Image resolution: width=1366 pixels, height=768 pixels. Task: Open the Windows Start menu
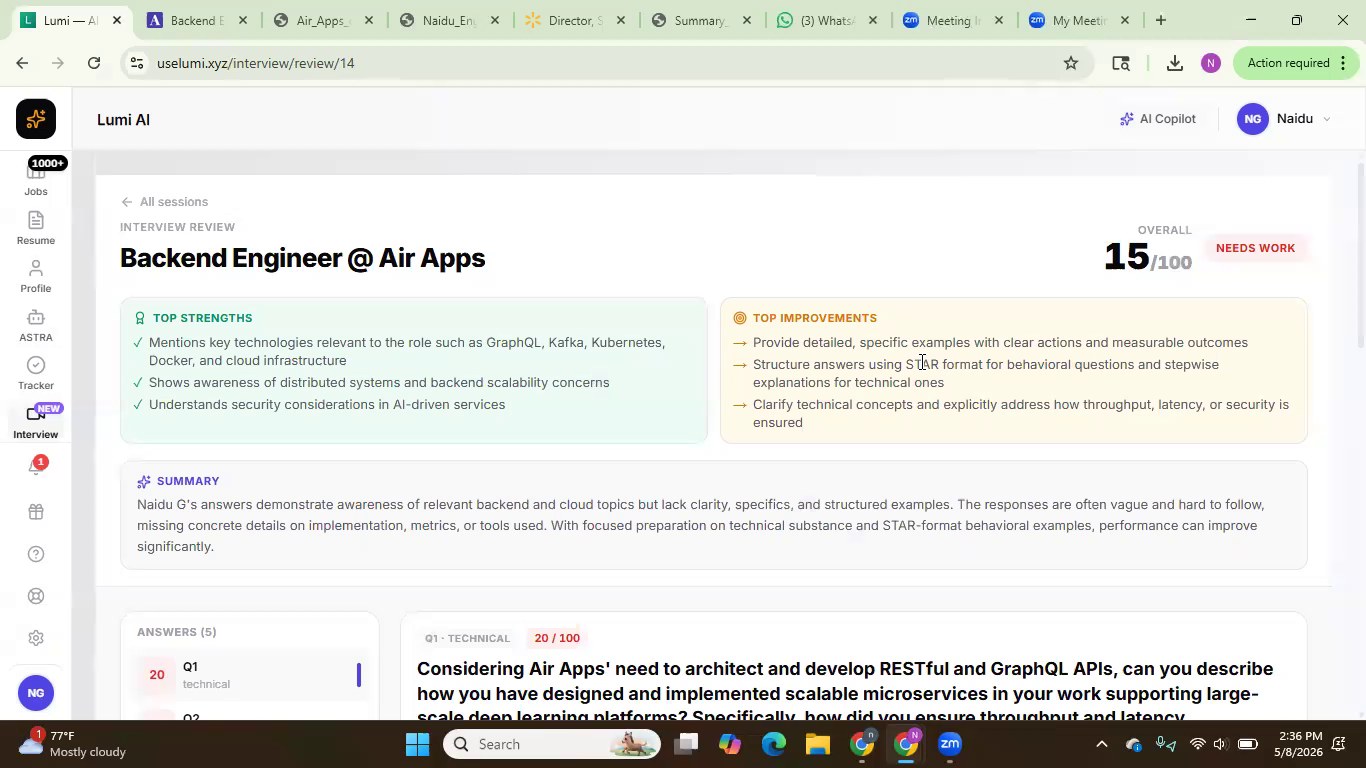point(417,744)
